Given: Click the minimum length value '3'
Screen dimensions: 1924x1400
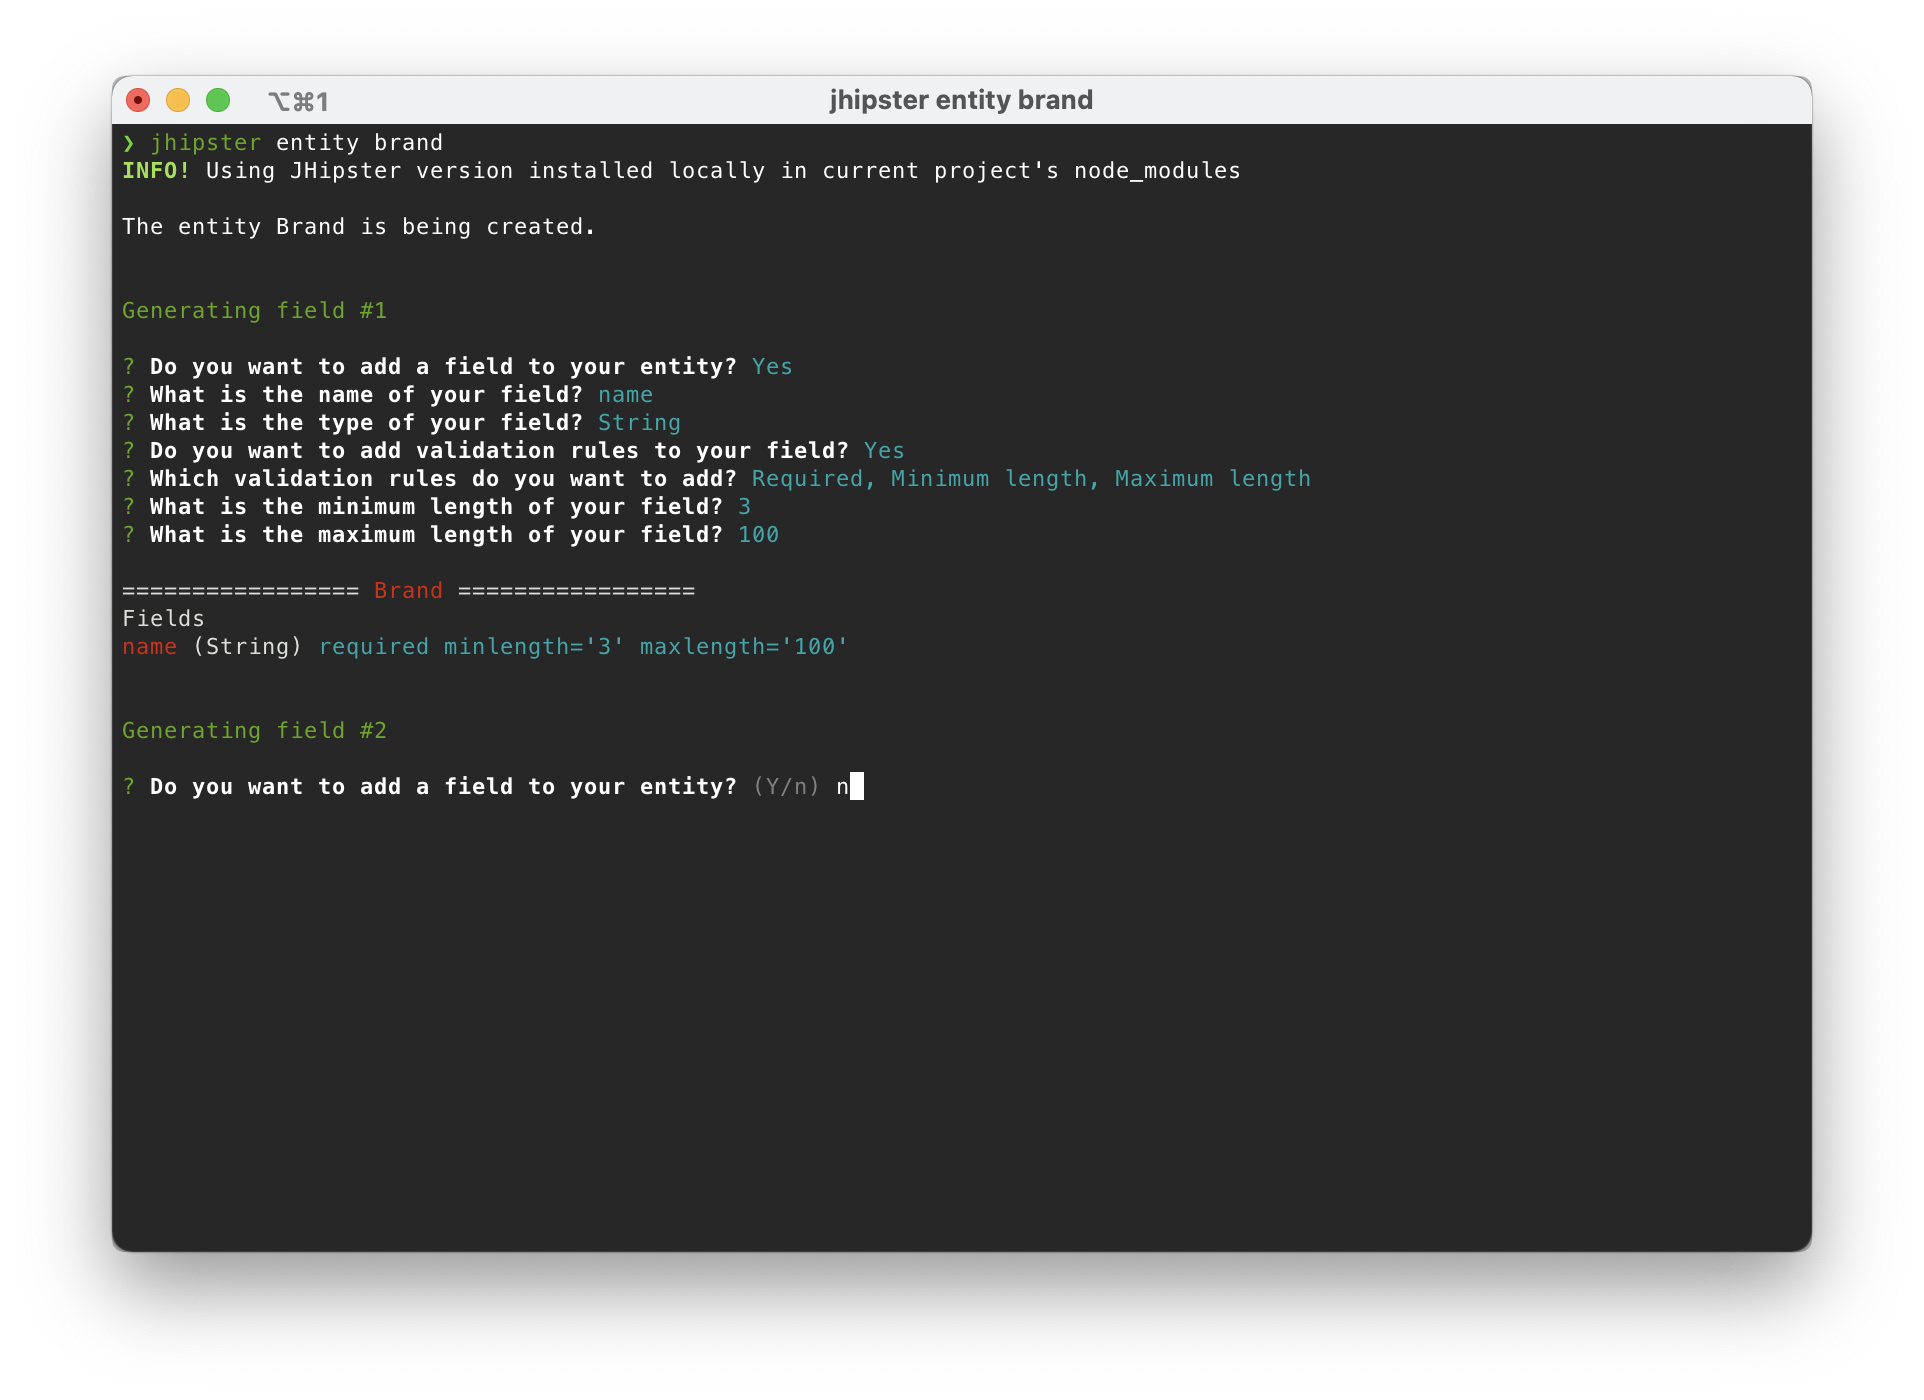Looking at the screenshot, I should pyautogui.click(x=744, y=507).
